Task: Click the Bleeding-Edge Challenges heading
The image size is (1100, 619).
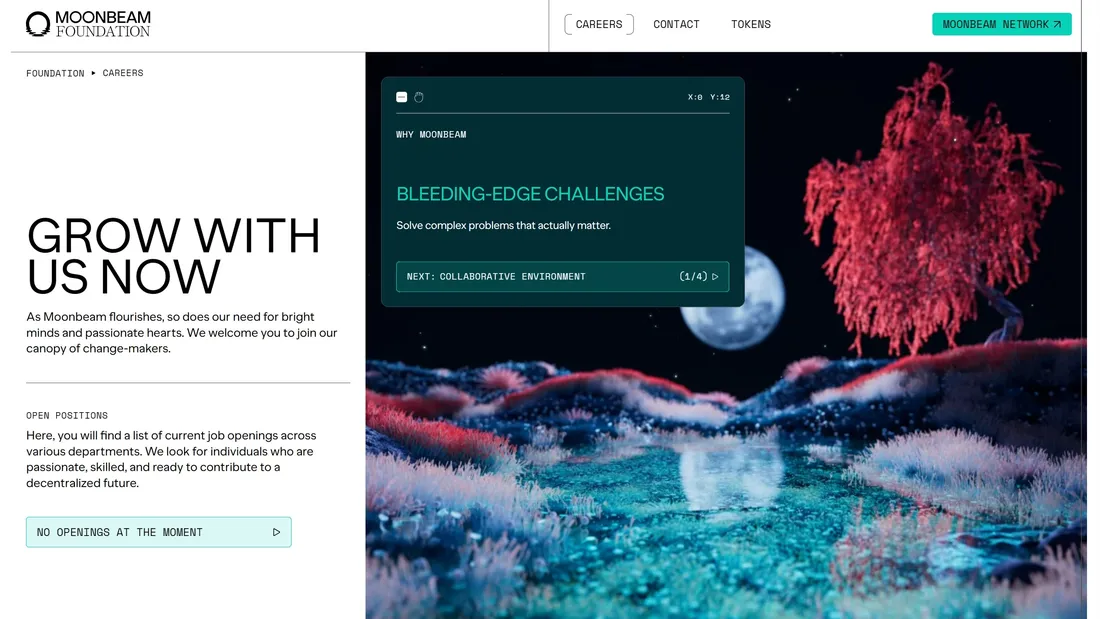Action: click(530, 194)
